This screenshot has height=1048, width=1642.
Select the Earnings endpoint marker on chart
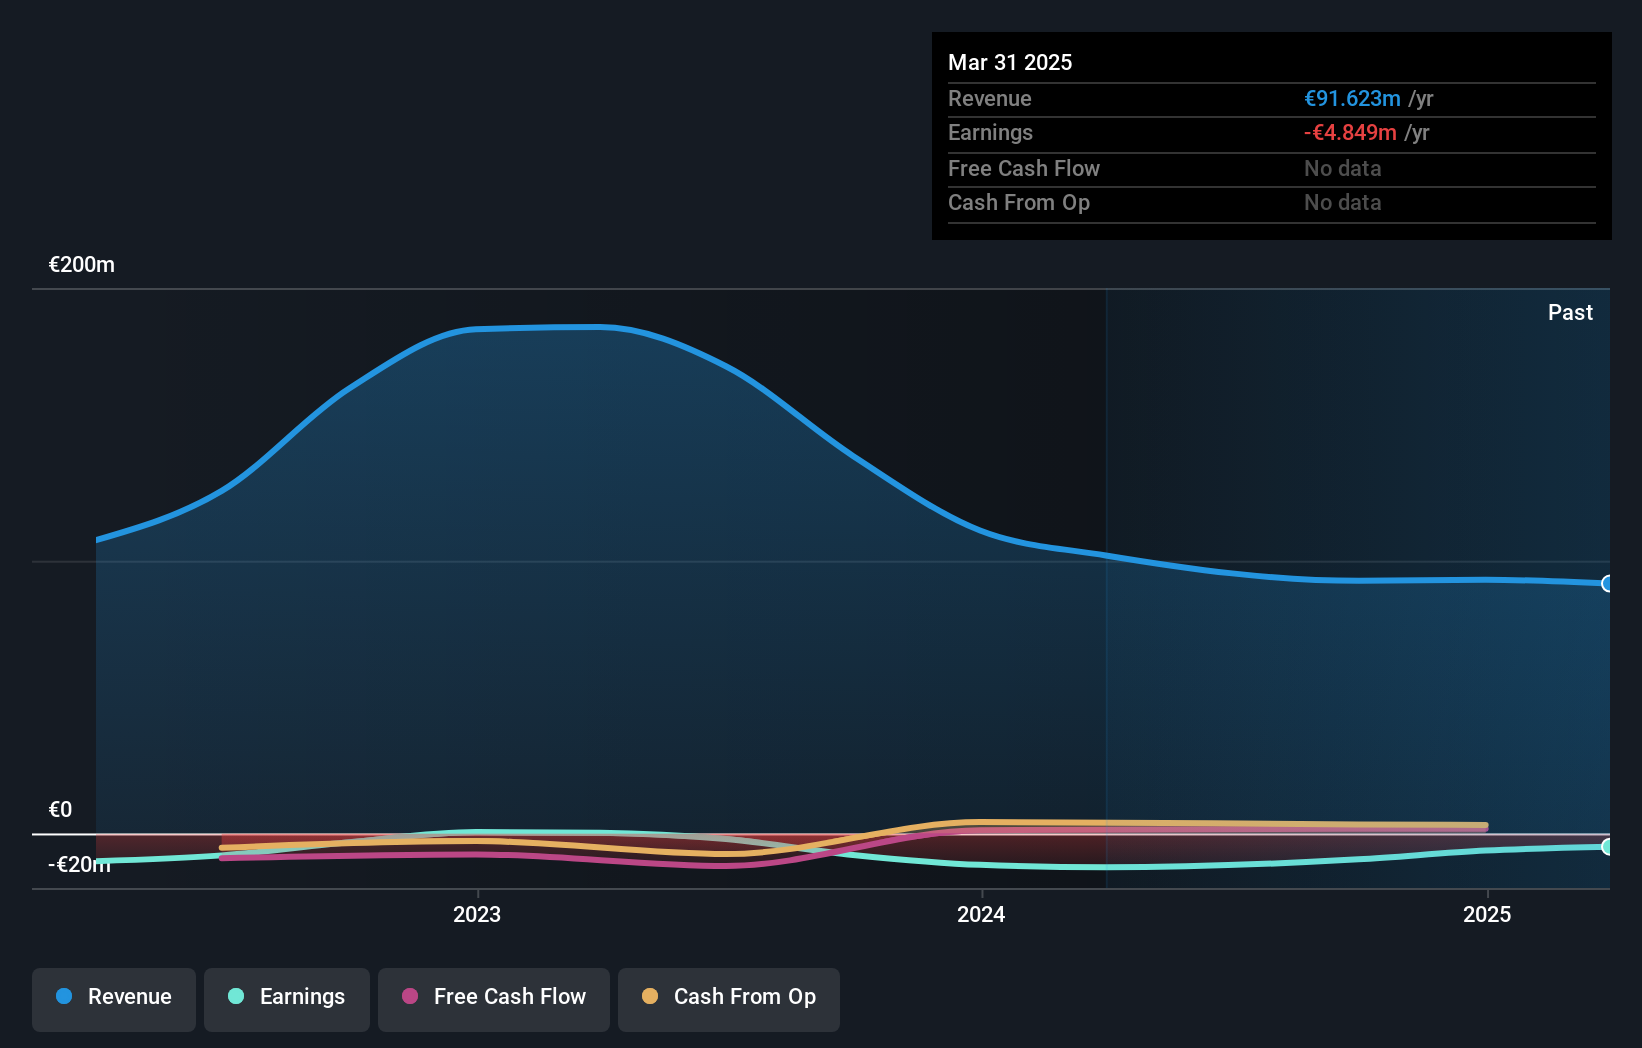1607,847
